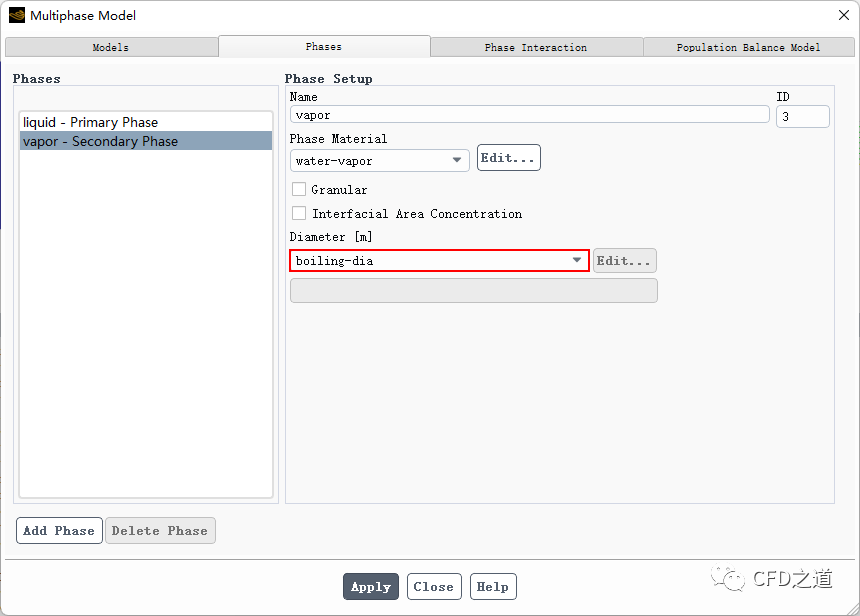
Task: Click the phase ID field
Action: click(x=802, y=117)
